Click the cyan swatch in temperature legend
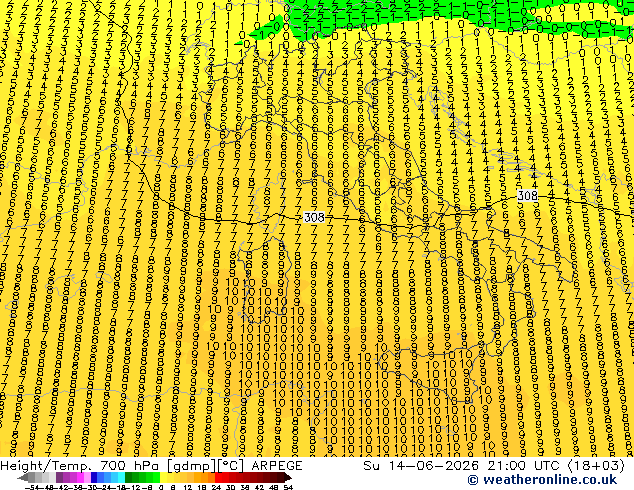The width and height of the screenshot is (634, 490). [x=121, y=478]
